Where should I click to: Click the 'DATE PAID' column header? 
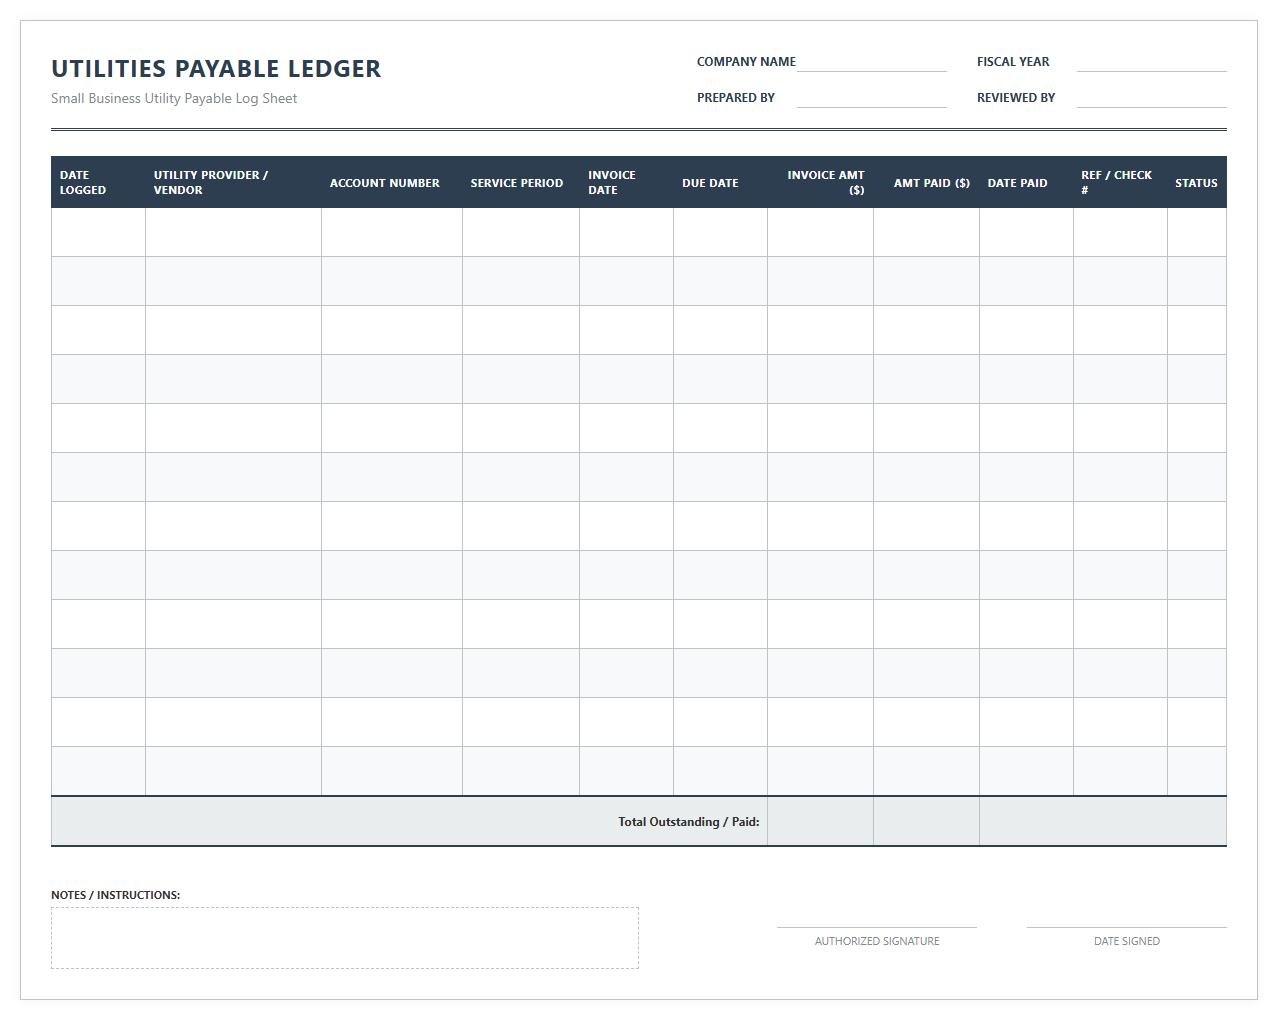(1026, 182)
